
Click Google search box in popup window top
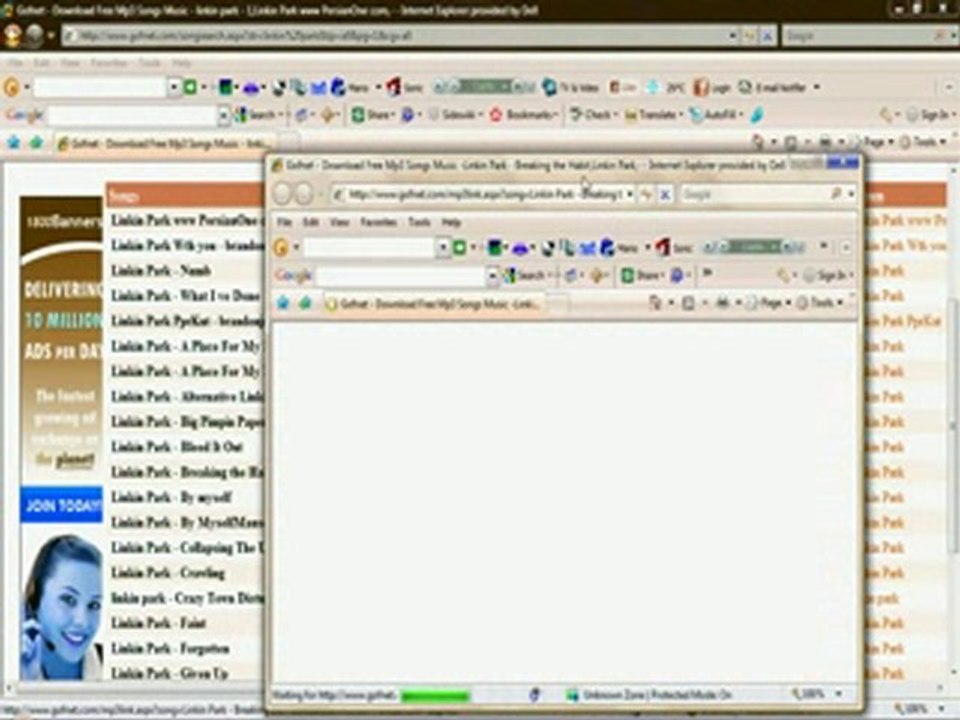[x=754, y=195]
